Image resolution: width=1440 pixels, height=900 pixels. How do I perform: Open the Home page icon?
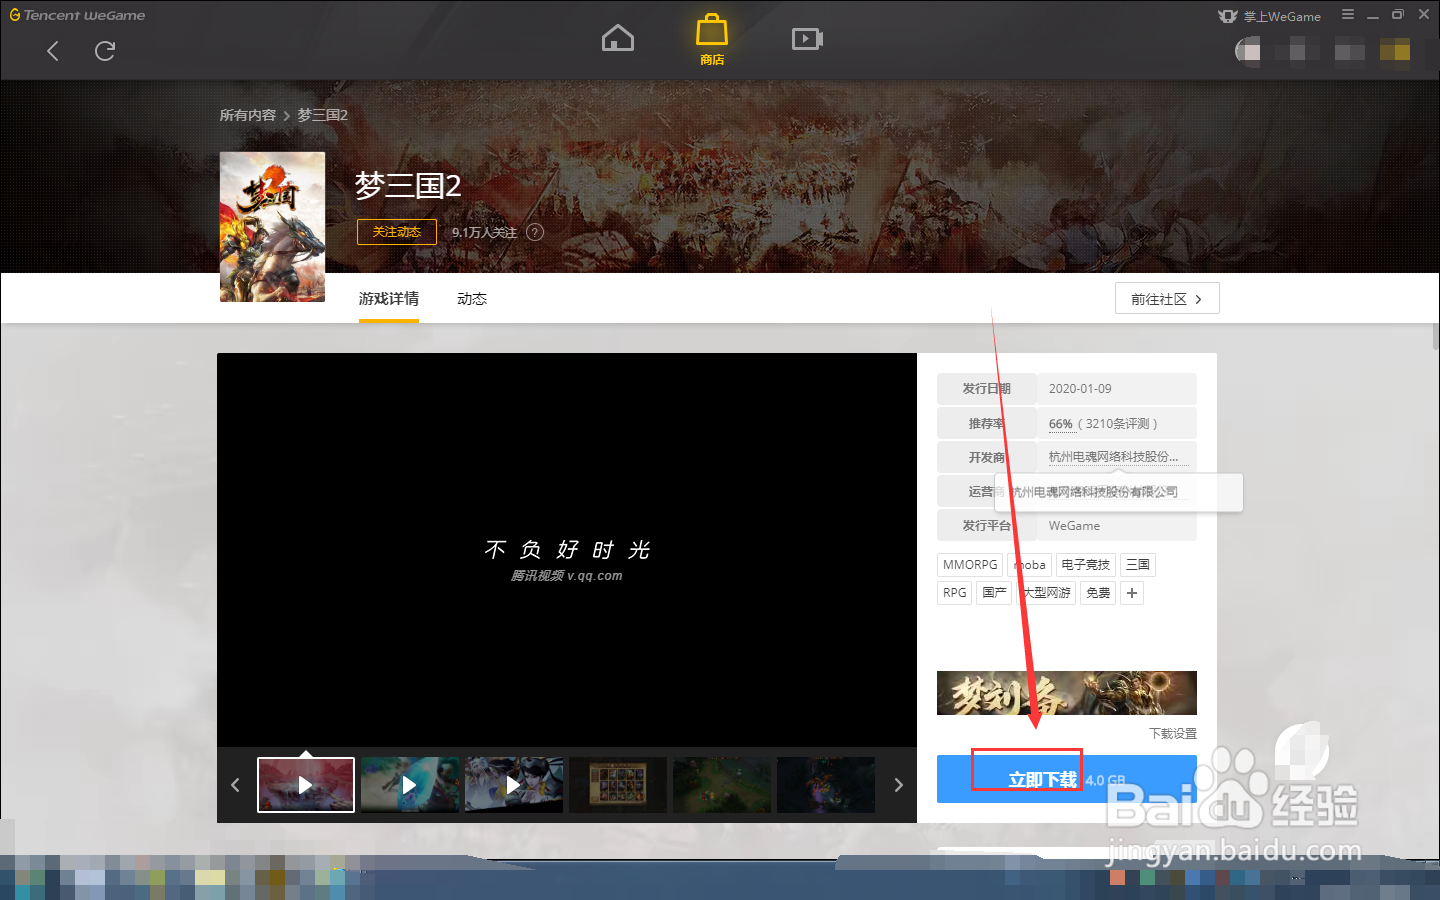(x=618, y=39)
